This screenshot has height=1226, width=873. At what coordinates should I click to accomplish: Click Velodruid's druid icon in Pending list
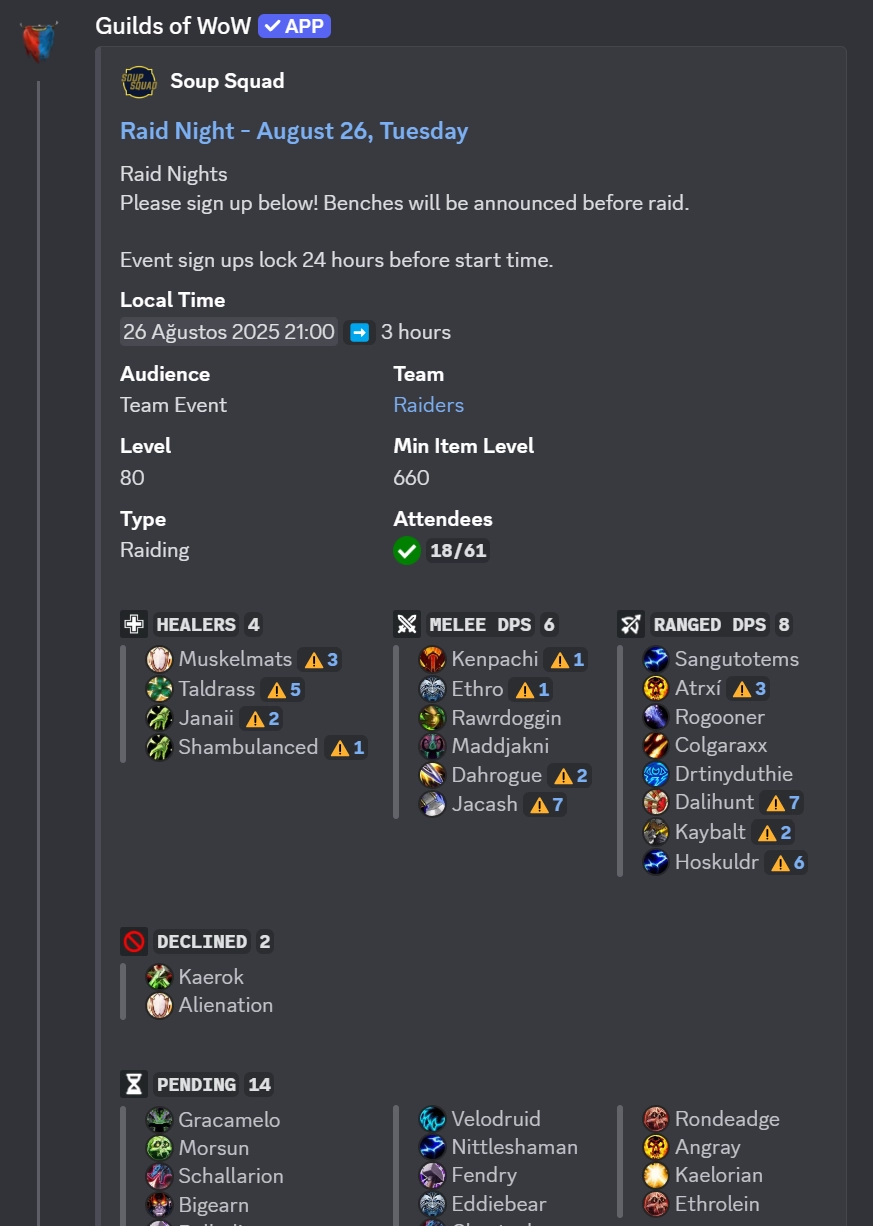click(431, 1118)
